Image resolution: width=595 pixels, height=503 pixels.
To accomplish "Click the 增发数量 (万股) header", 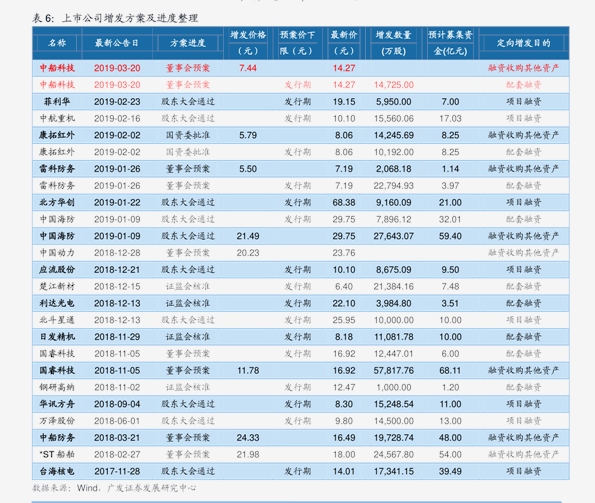I will pyautogui.click(x=394, y=43).
